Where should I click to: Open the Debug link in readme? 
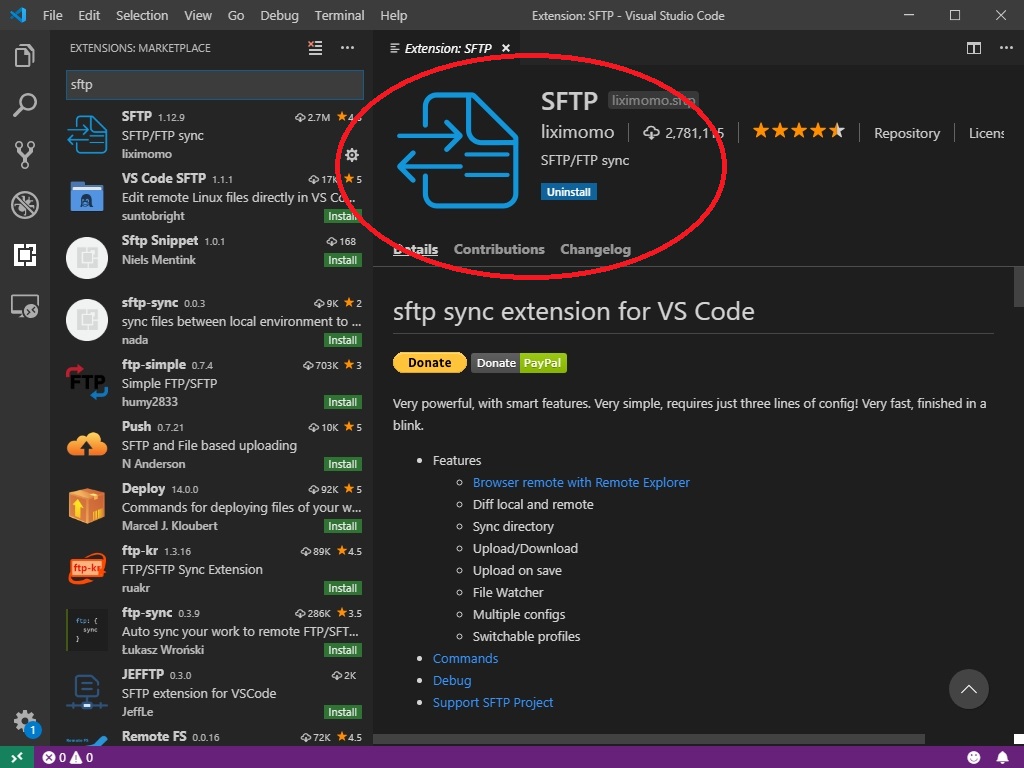pos(452,680)
